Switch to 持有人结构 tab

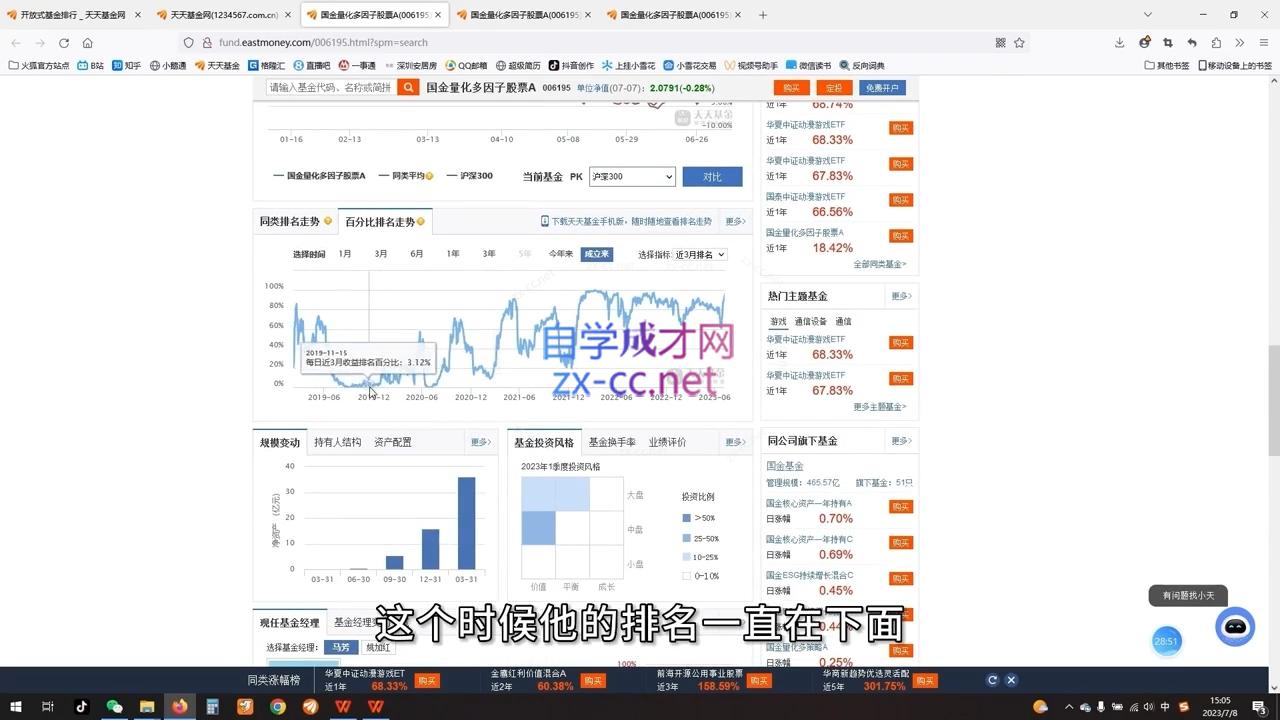click(337, 442)
